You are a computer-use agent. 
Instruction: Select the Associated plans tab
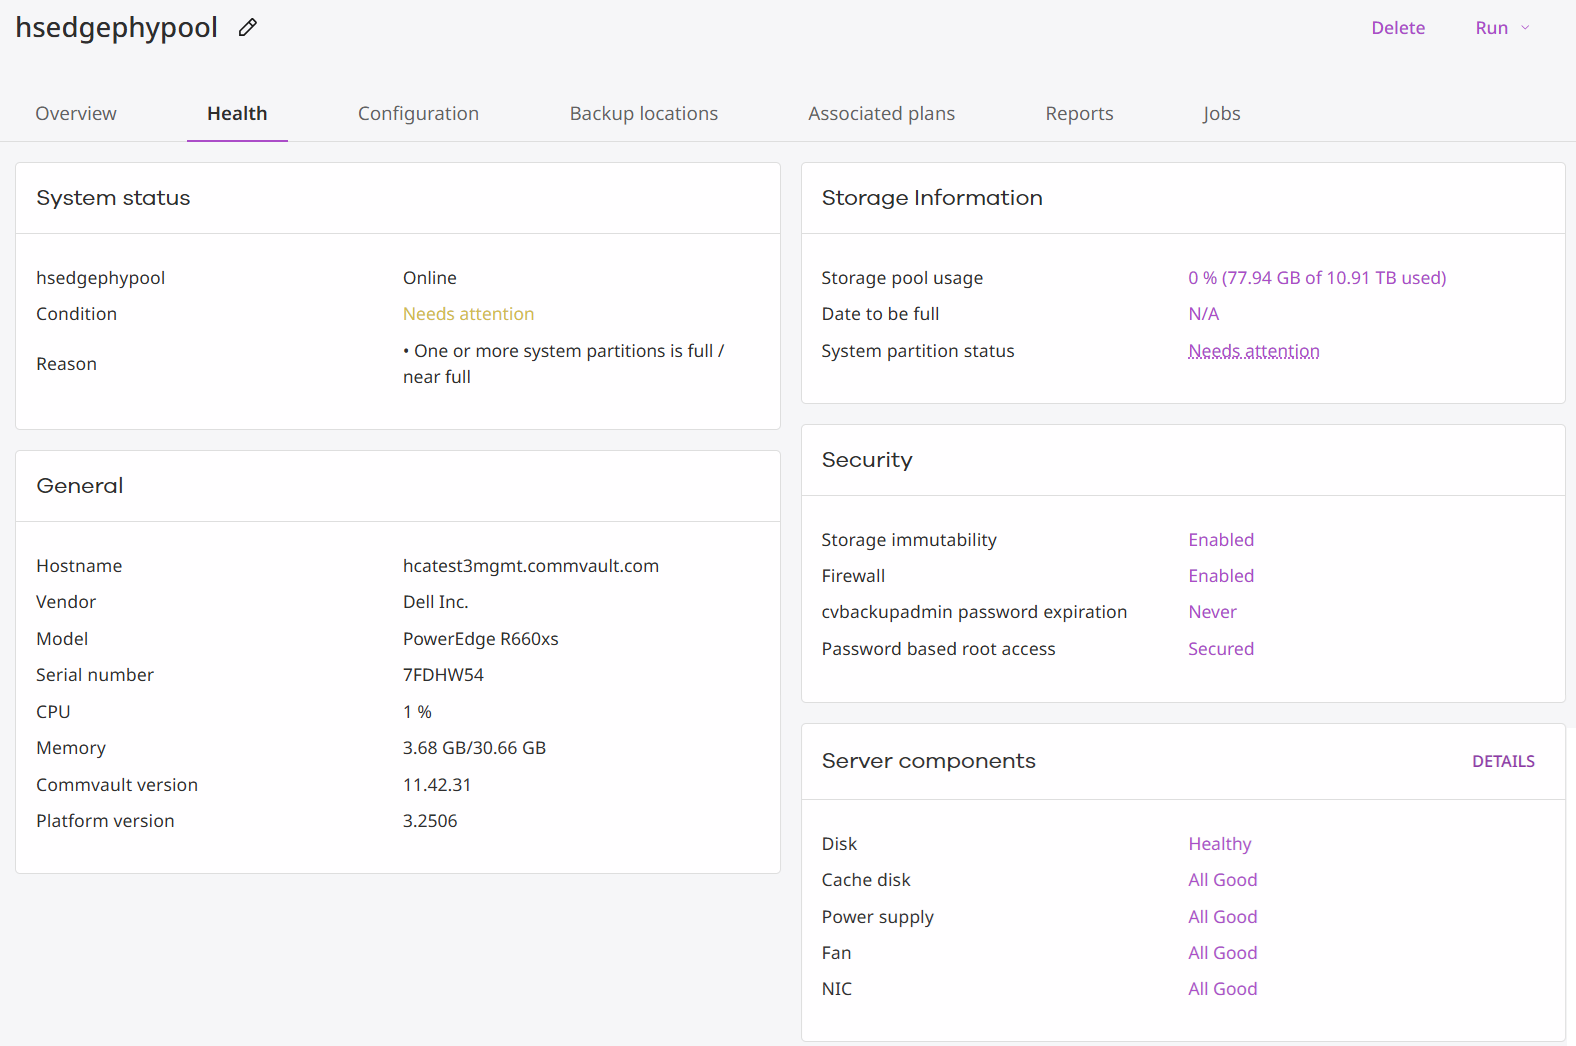point(881,114)
